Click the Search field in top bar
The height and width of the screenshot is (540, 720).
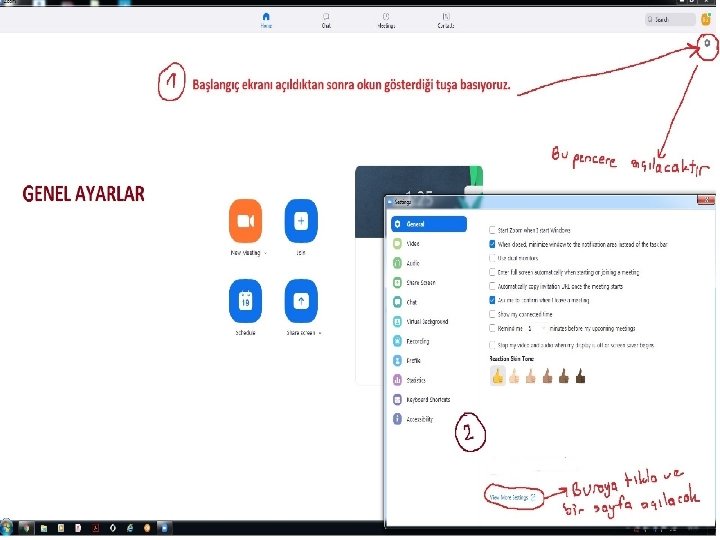pos(670,19)
